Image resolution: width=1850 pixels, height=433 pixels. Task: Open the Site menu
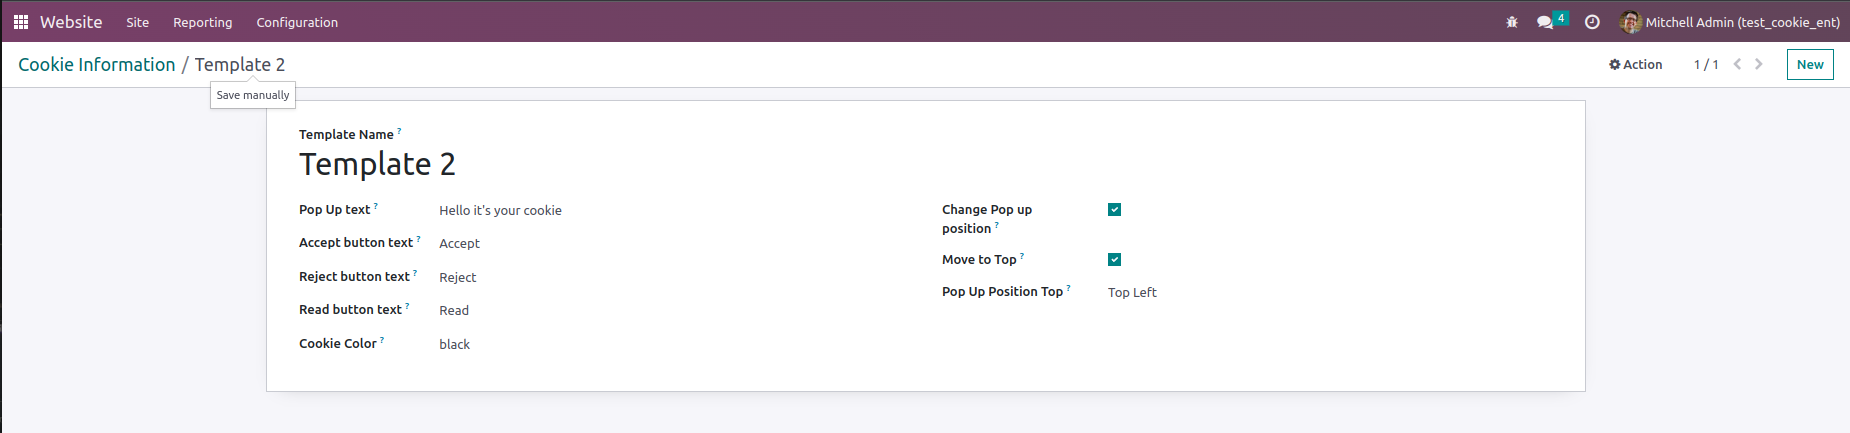click(x=138, y=22)
